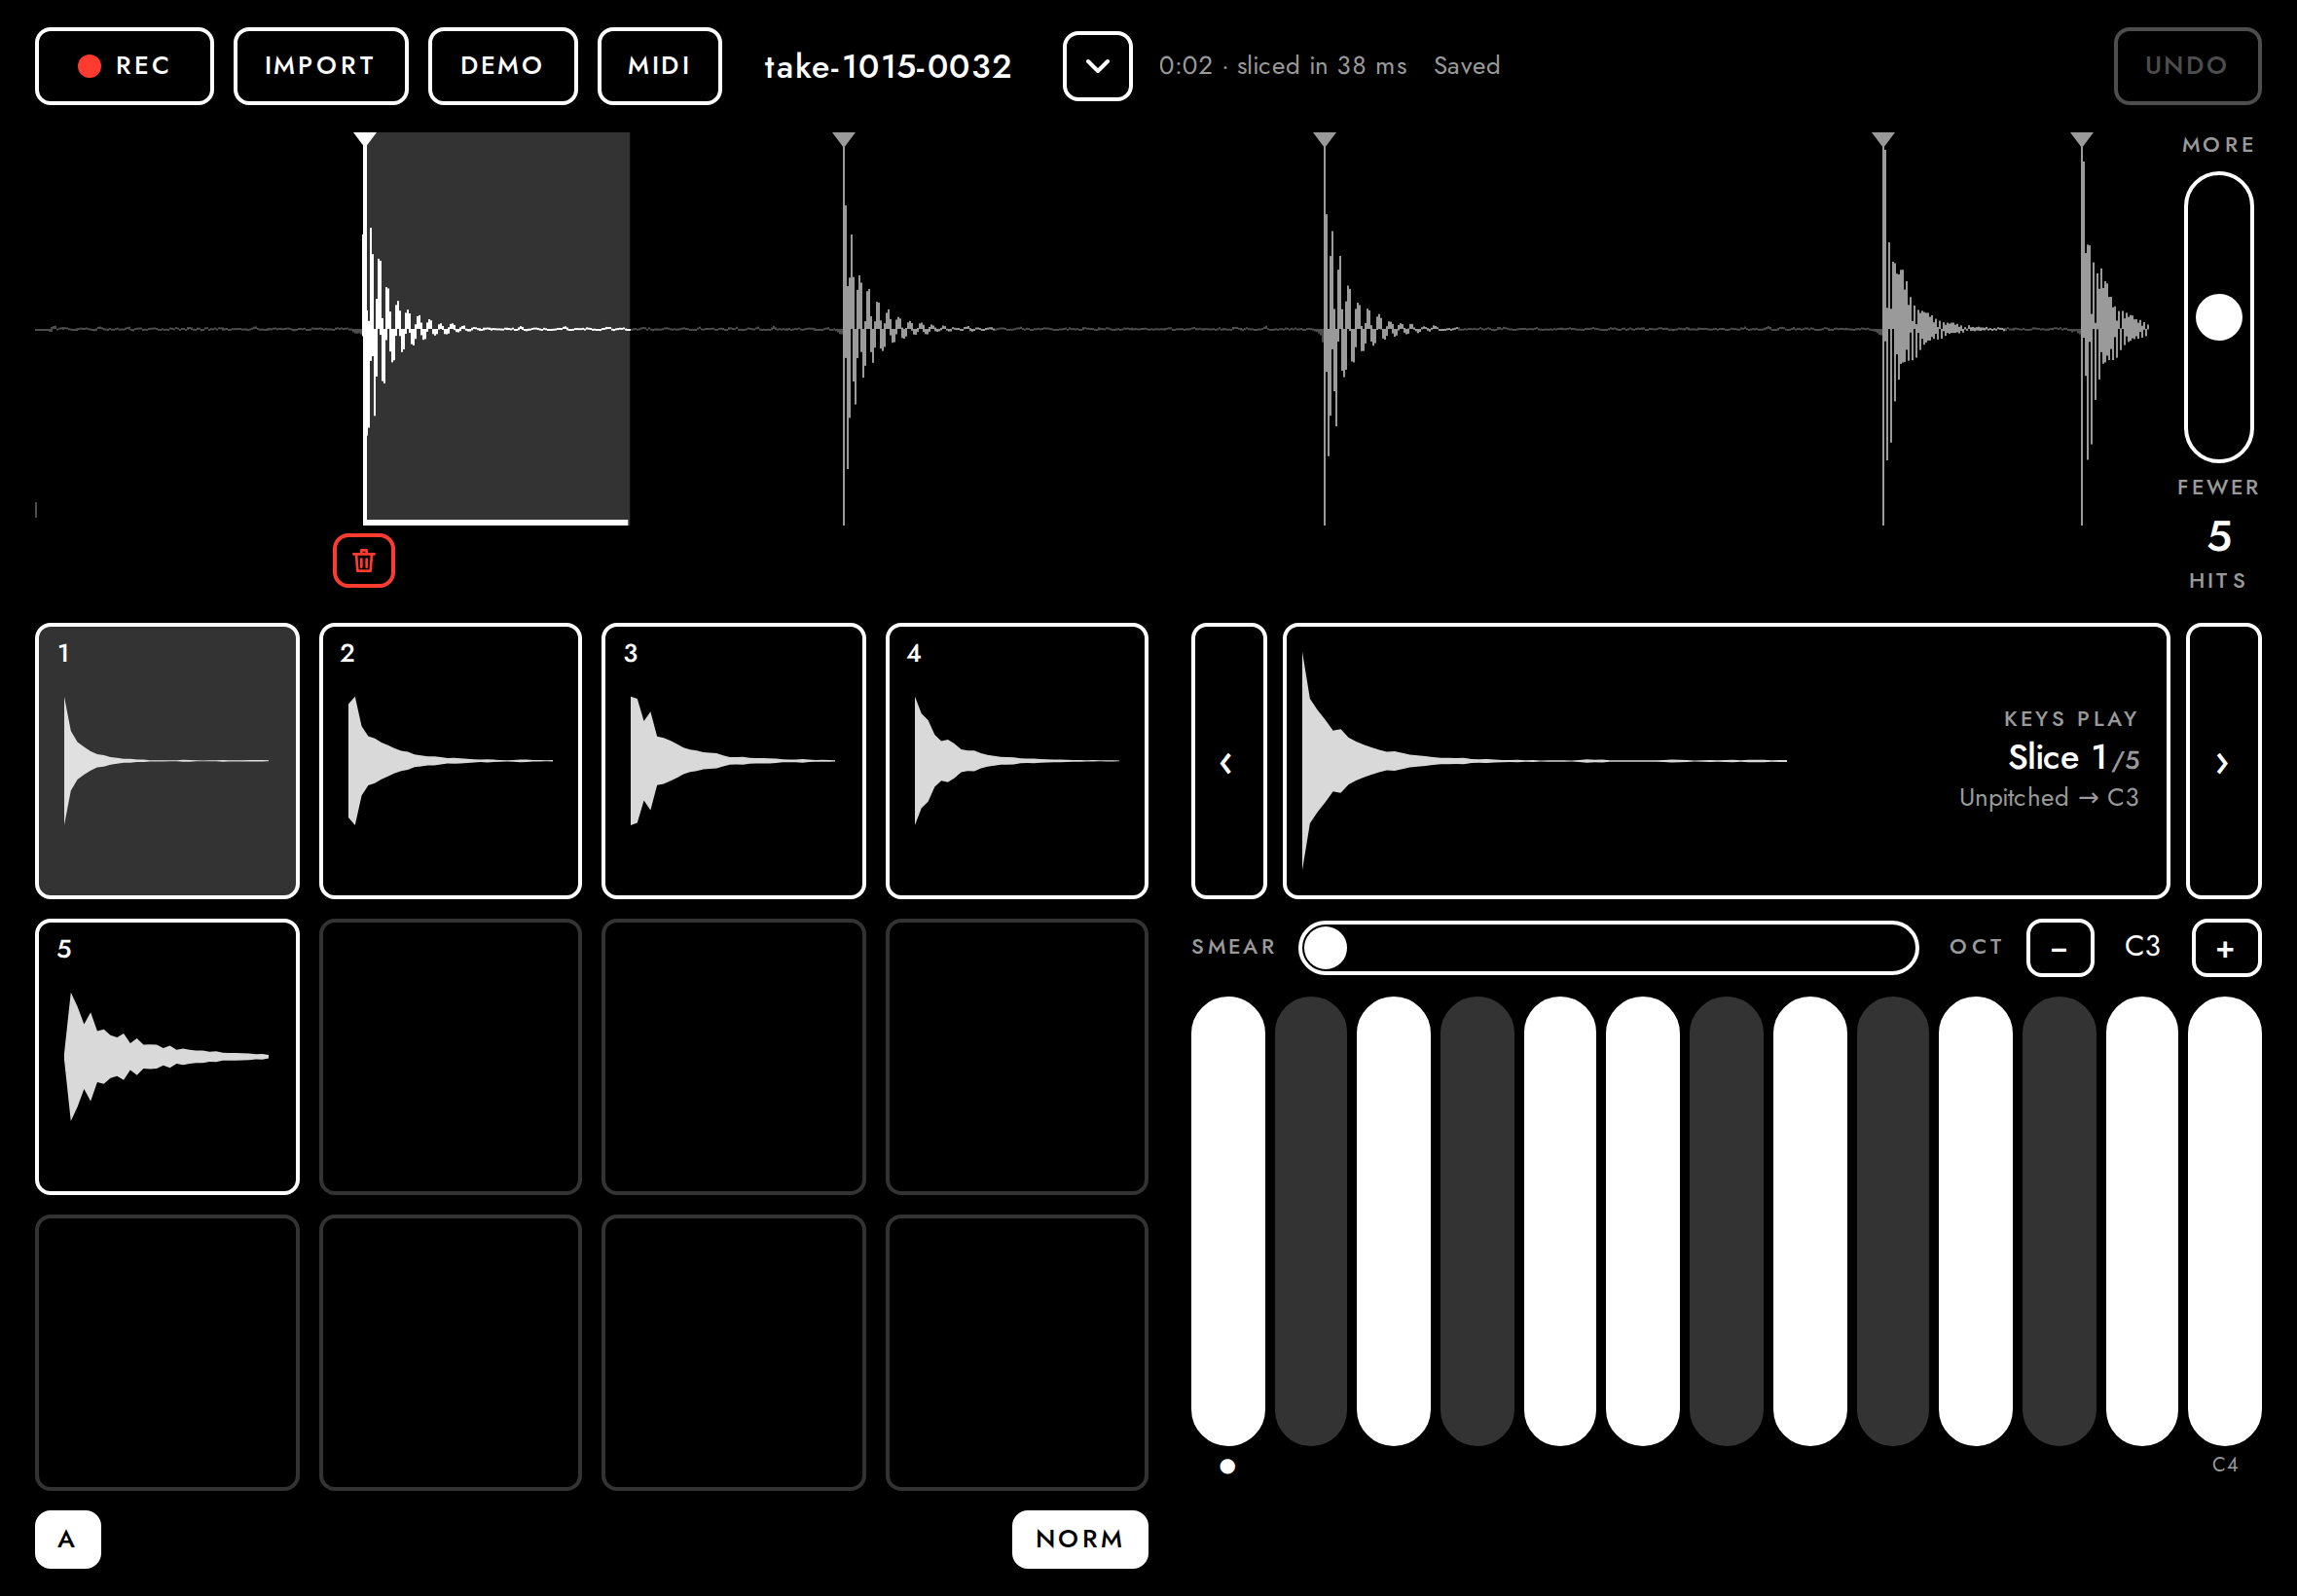Trigger pad 3
The height and width of the screenshot is (1596, 2297).
(x=733, y=761)
